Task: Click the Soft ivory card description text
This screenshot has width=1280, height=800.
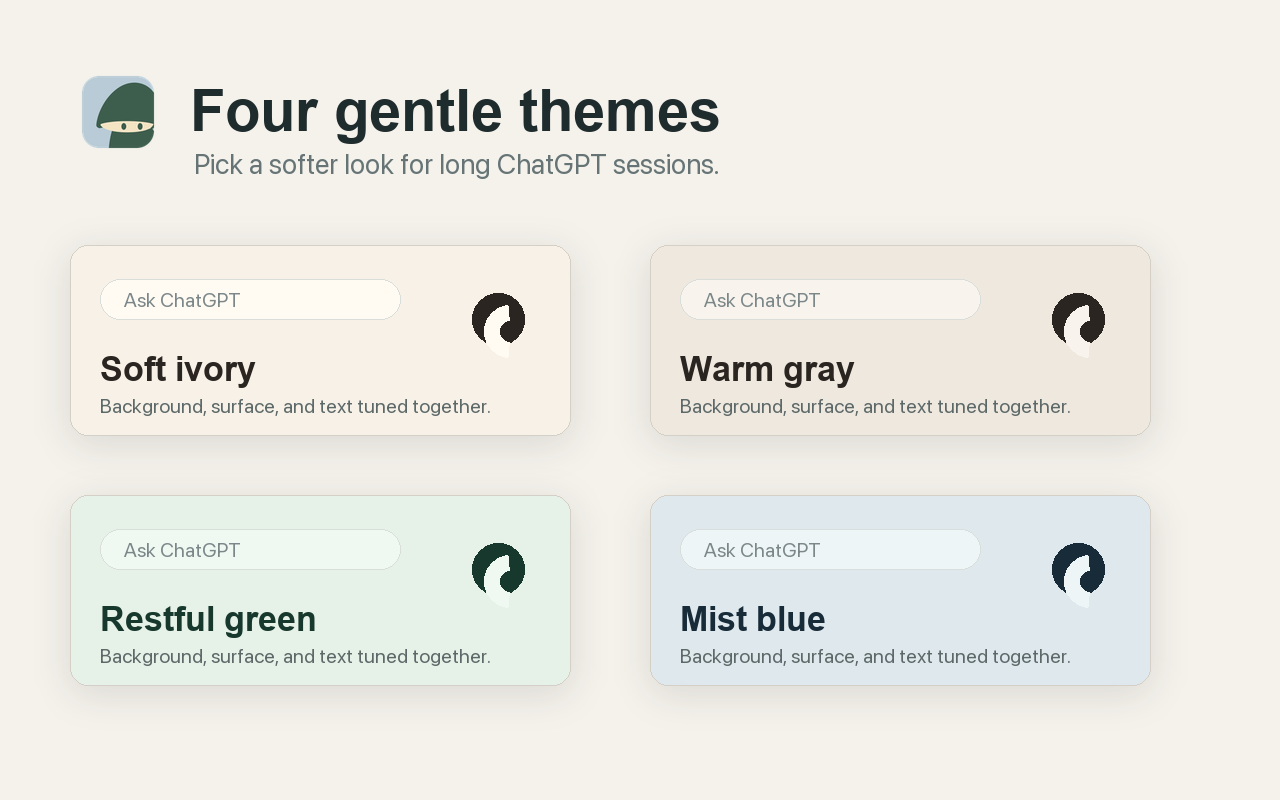Action: tap(295, 407)
